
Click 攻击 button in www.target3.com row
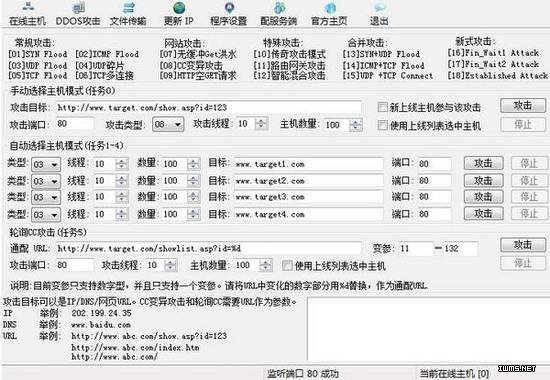483,196
